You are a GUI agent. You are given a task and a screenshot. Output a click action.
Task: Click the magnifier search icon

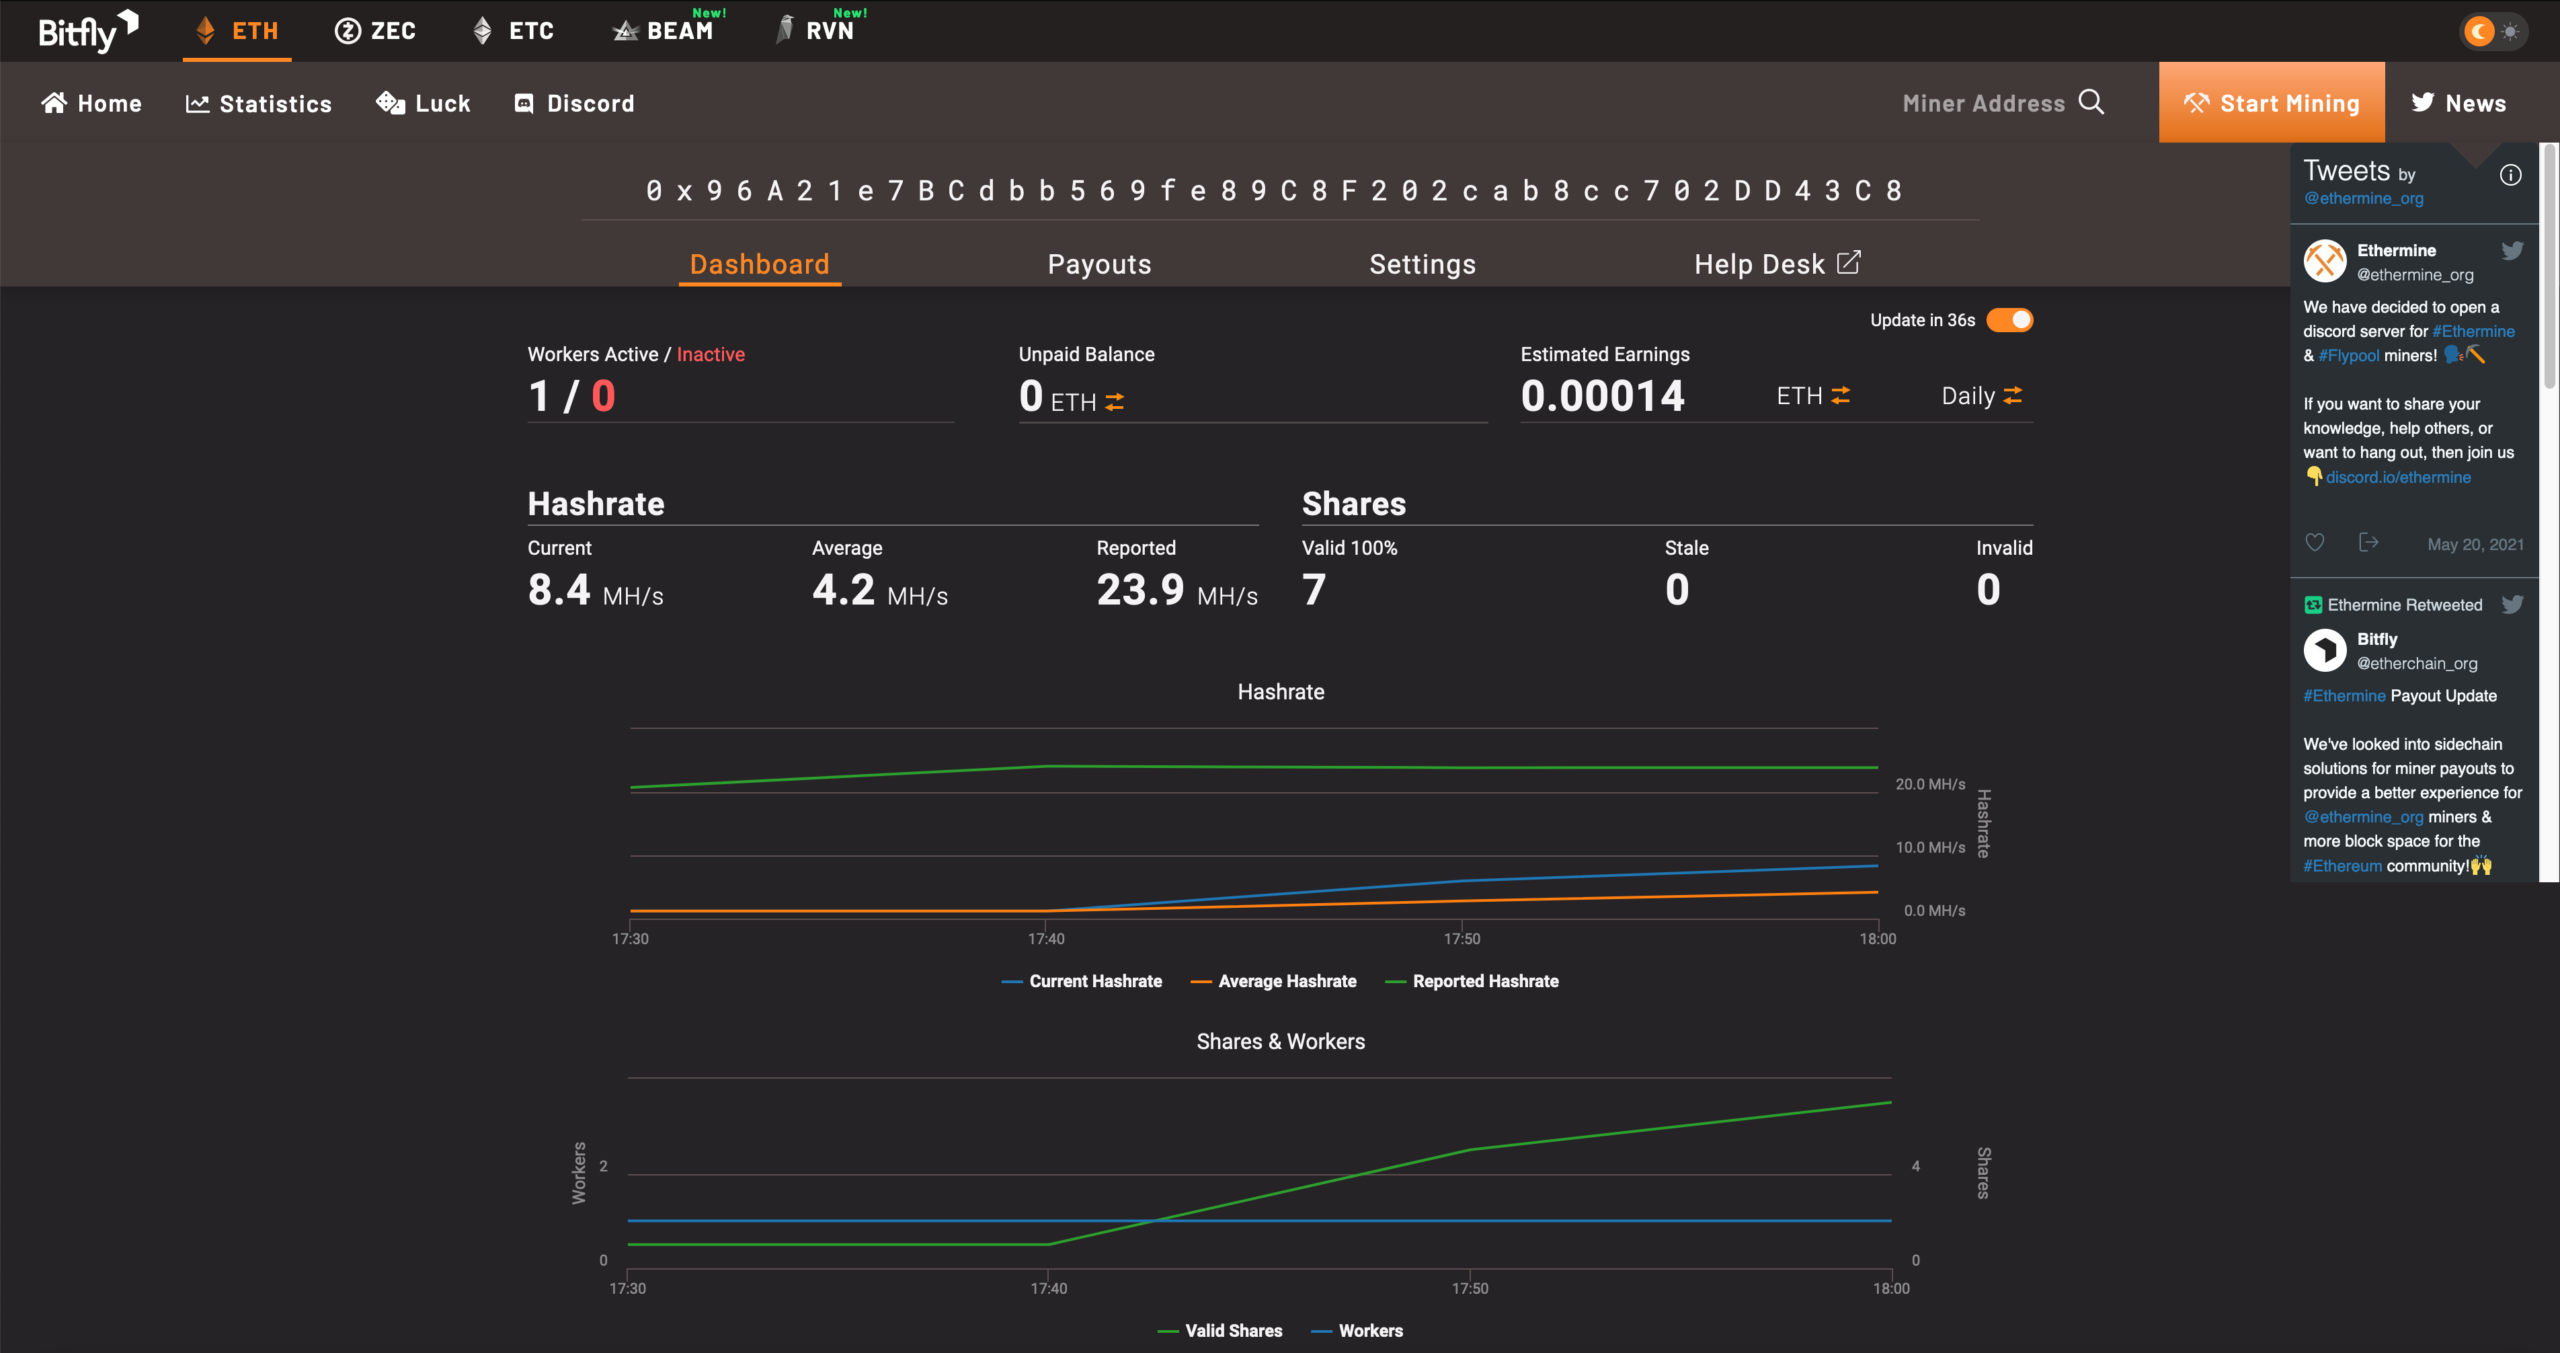2091,102
